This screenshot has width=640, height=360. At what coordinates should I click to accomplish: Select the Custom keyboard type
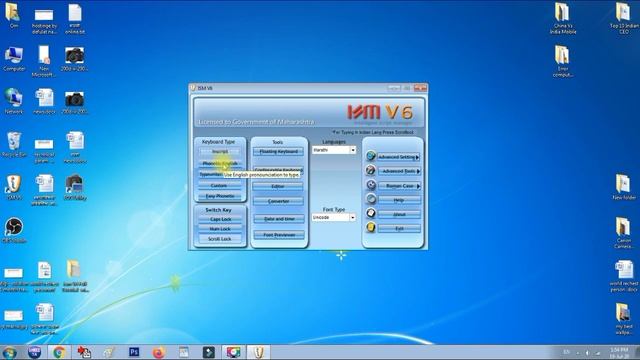220,185
